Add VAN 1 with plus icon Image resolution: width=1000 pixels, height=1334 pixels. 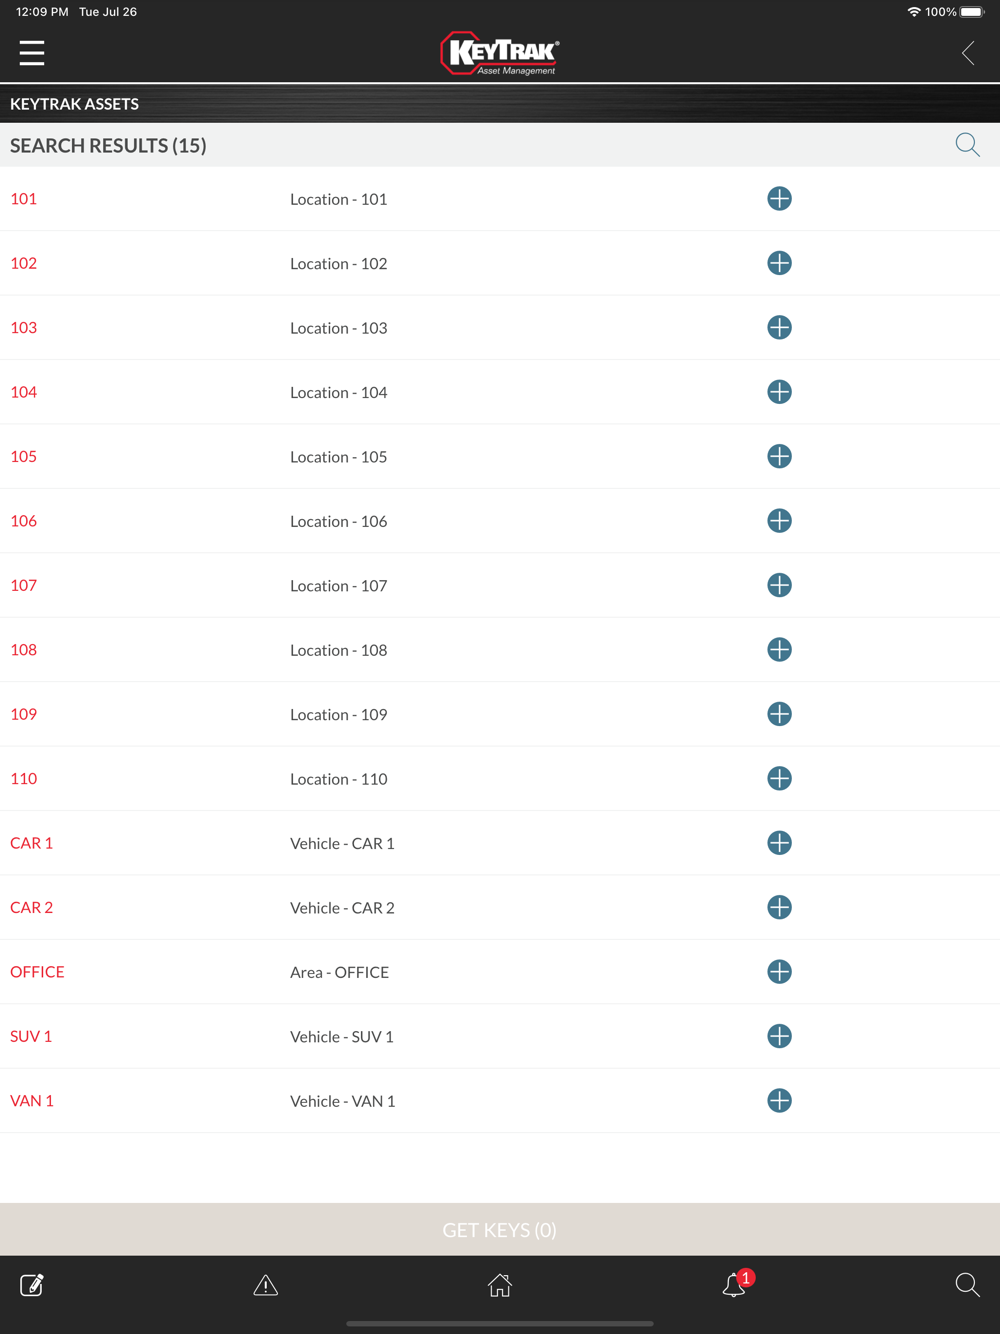pyautogui.click(x=779, y=1101)
